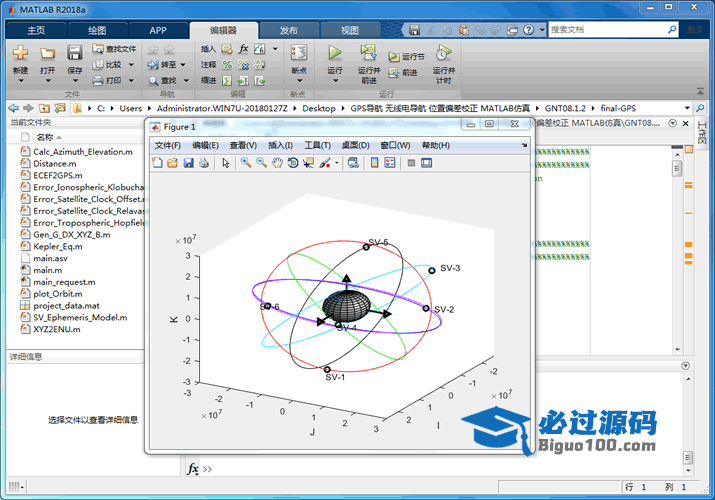Go up one folder level icon
Viewport: 715px width, 500px height.
click(44, 108)
